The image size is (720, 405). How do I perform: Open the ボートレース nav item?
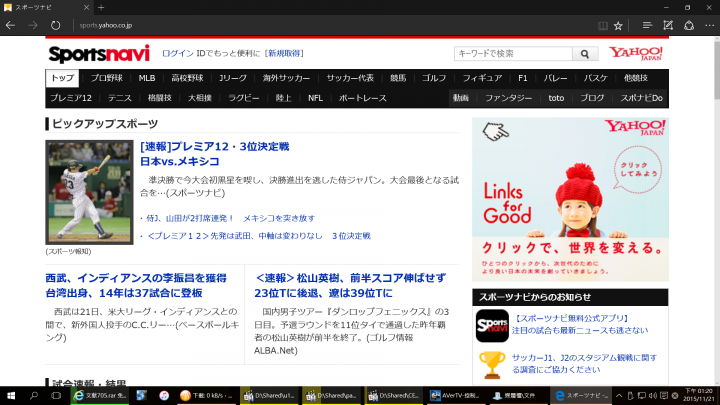coord(362,98)
